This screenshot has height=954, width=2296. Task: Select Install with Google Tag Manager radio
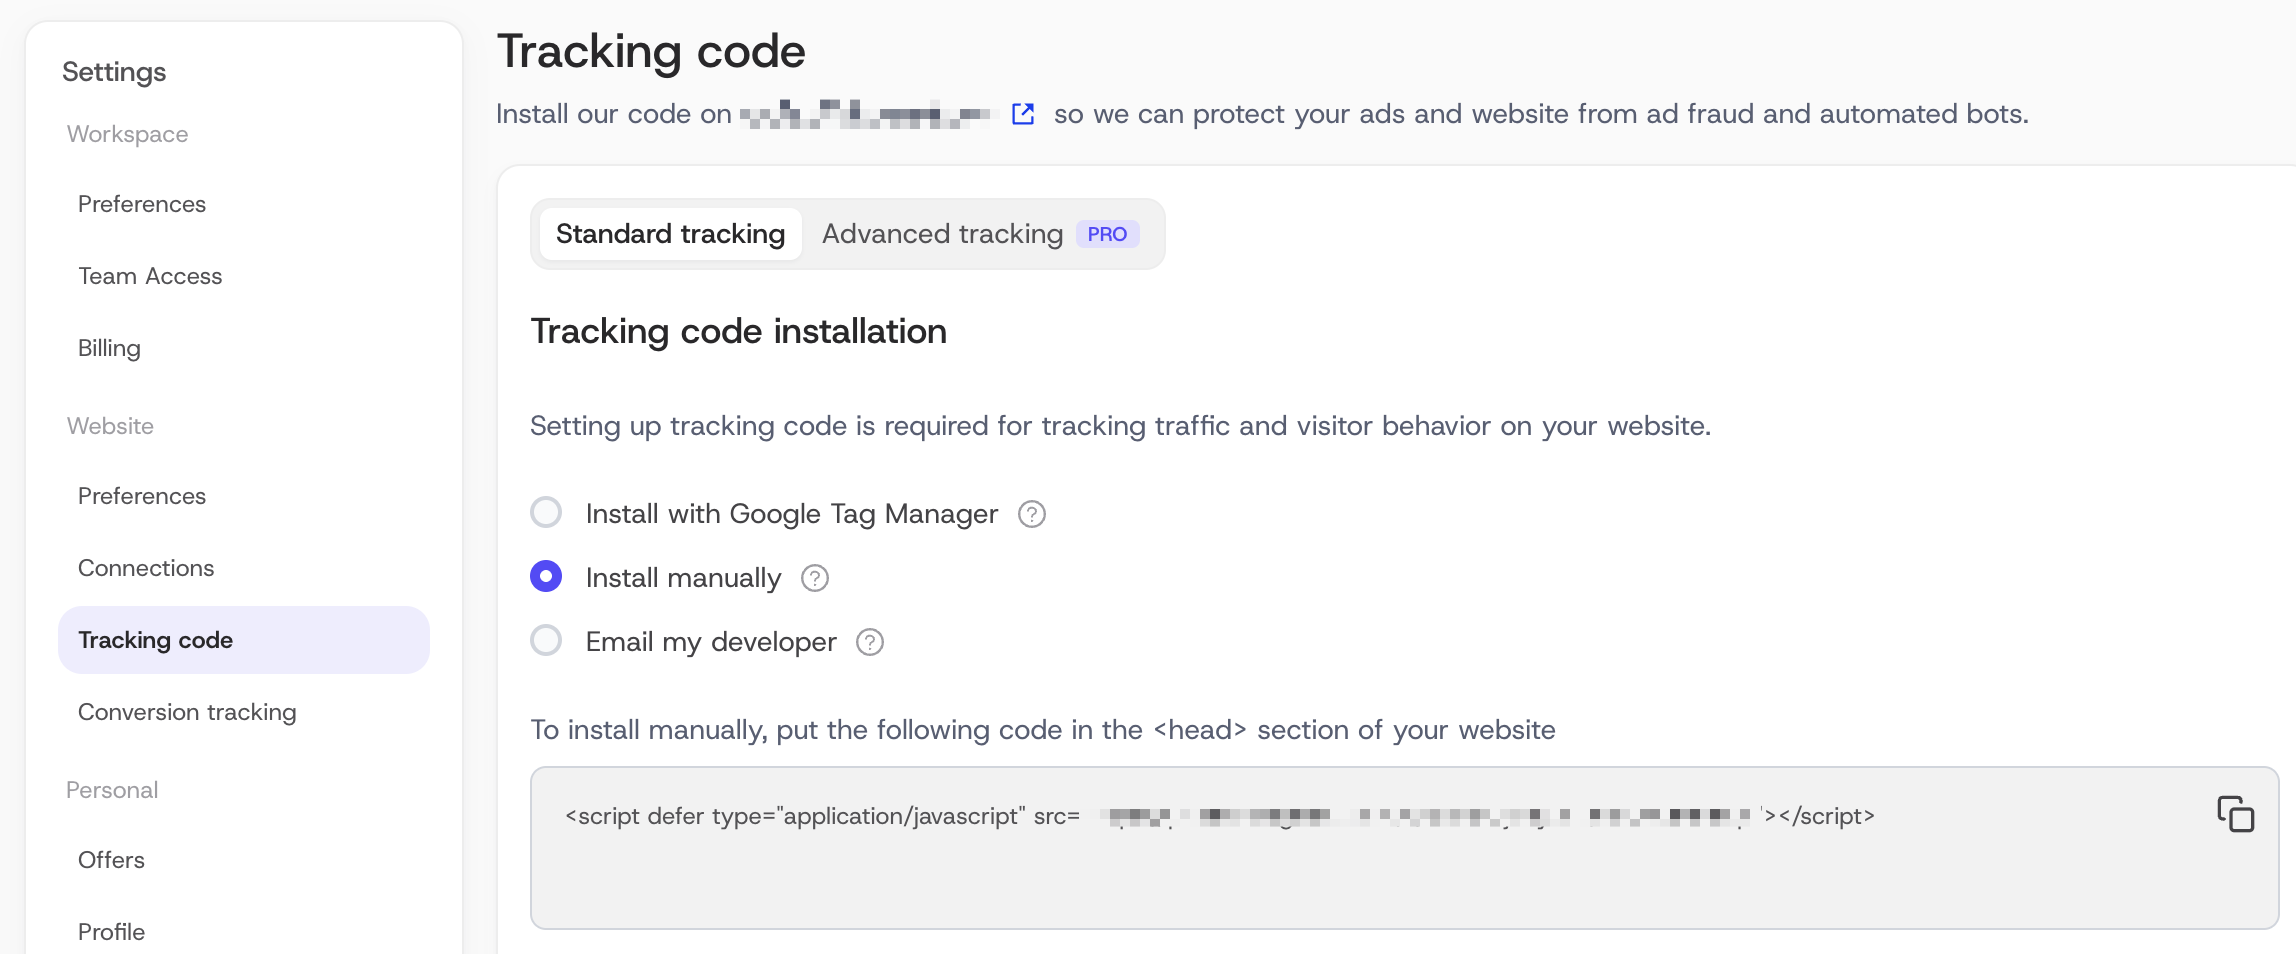546,512
